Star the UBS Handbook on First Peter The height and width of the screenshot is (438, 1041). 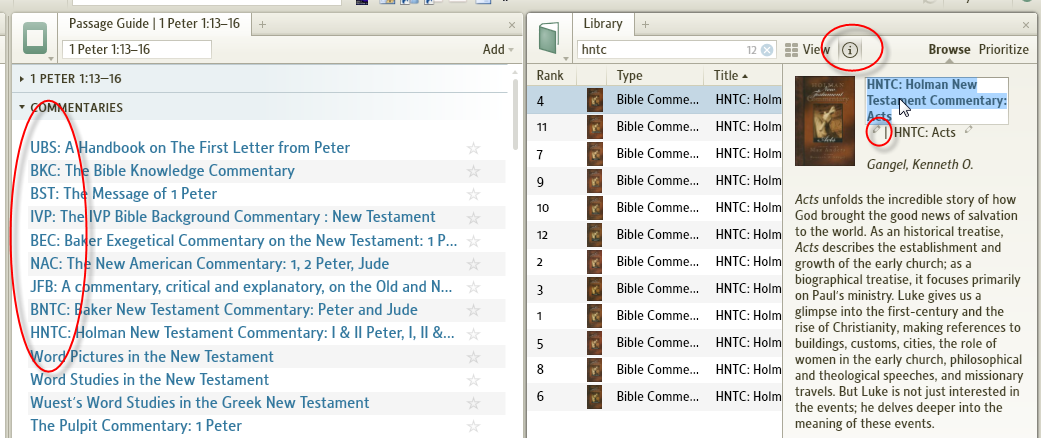coord(473,148)
